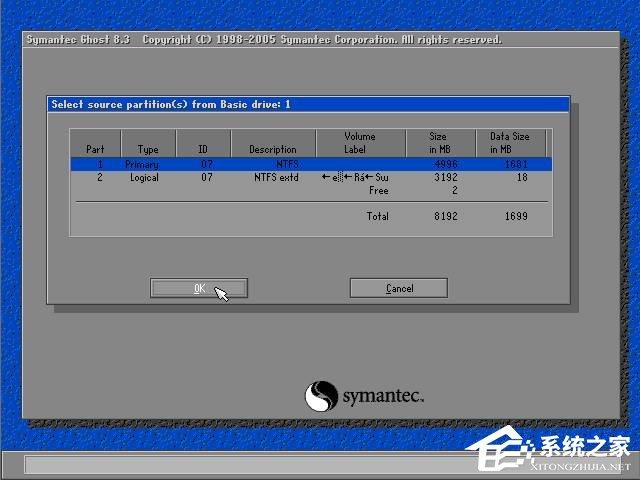Click the Primary type cell
Image resolution: width=640 pixels, height=480 pixels.
click(x=142, y=164)
